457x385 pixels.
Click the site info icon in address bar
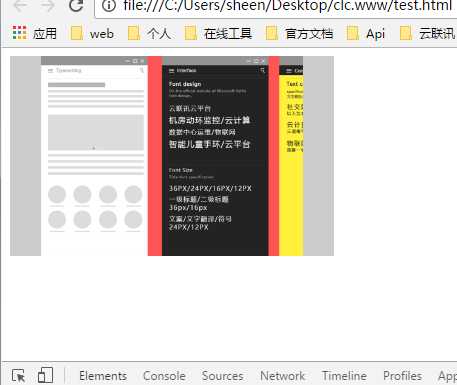pos(109,5)
